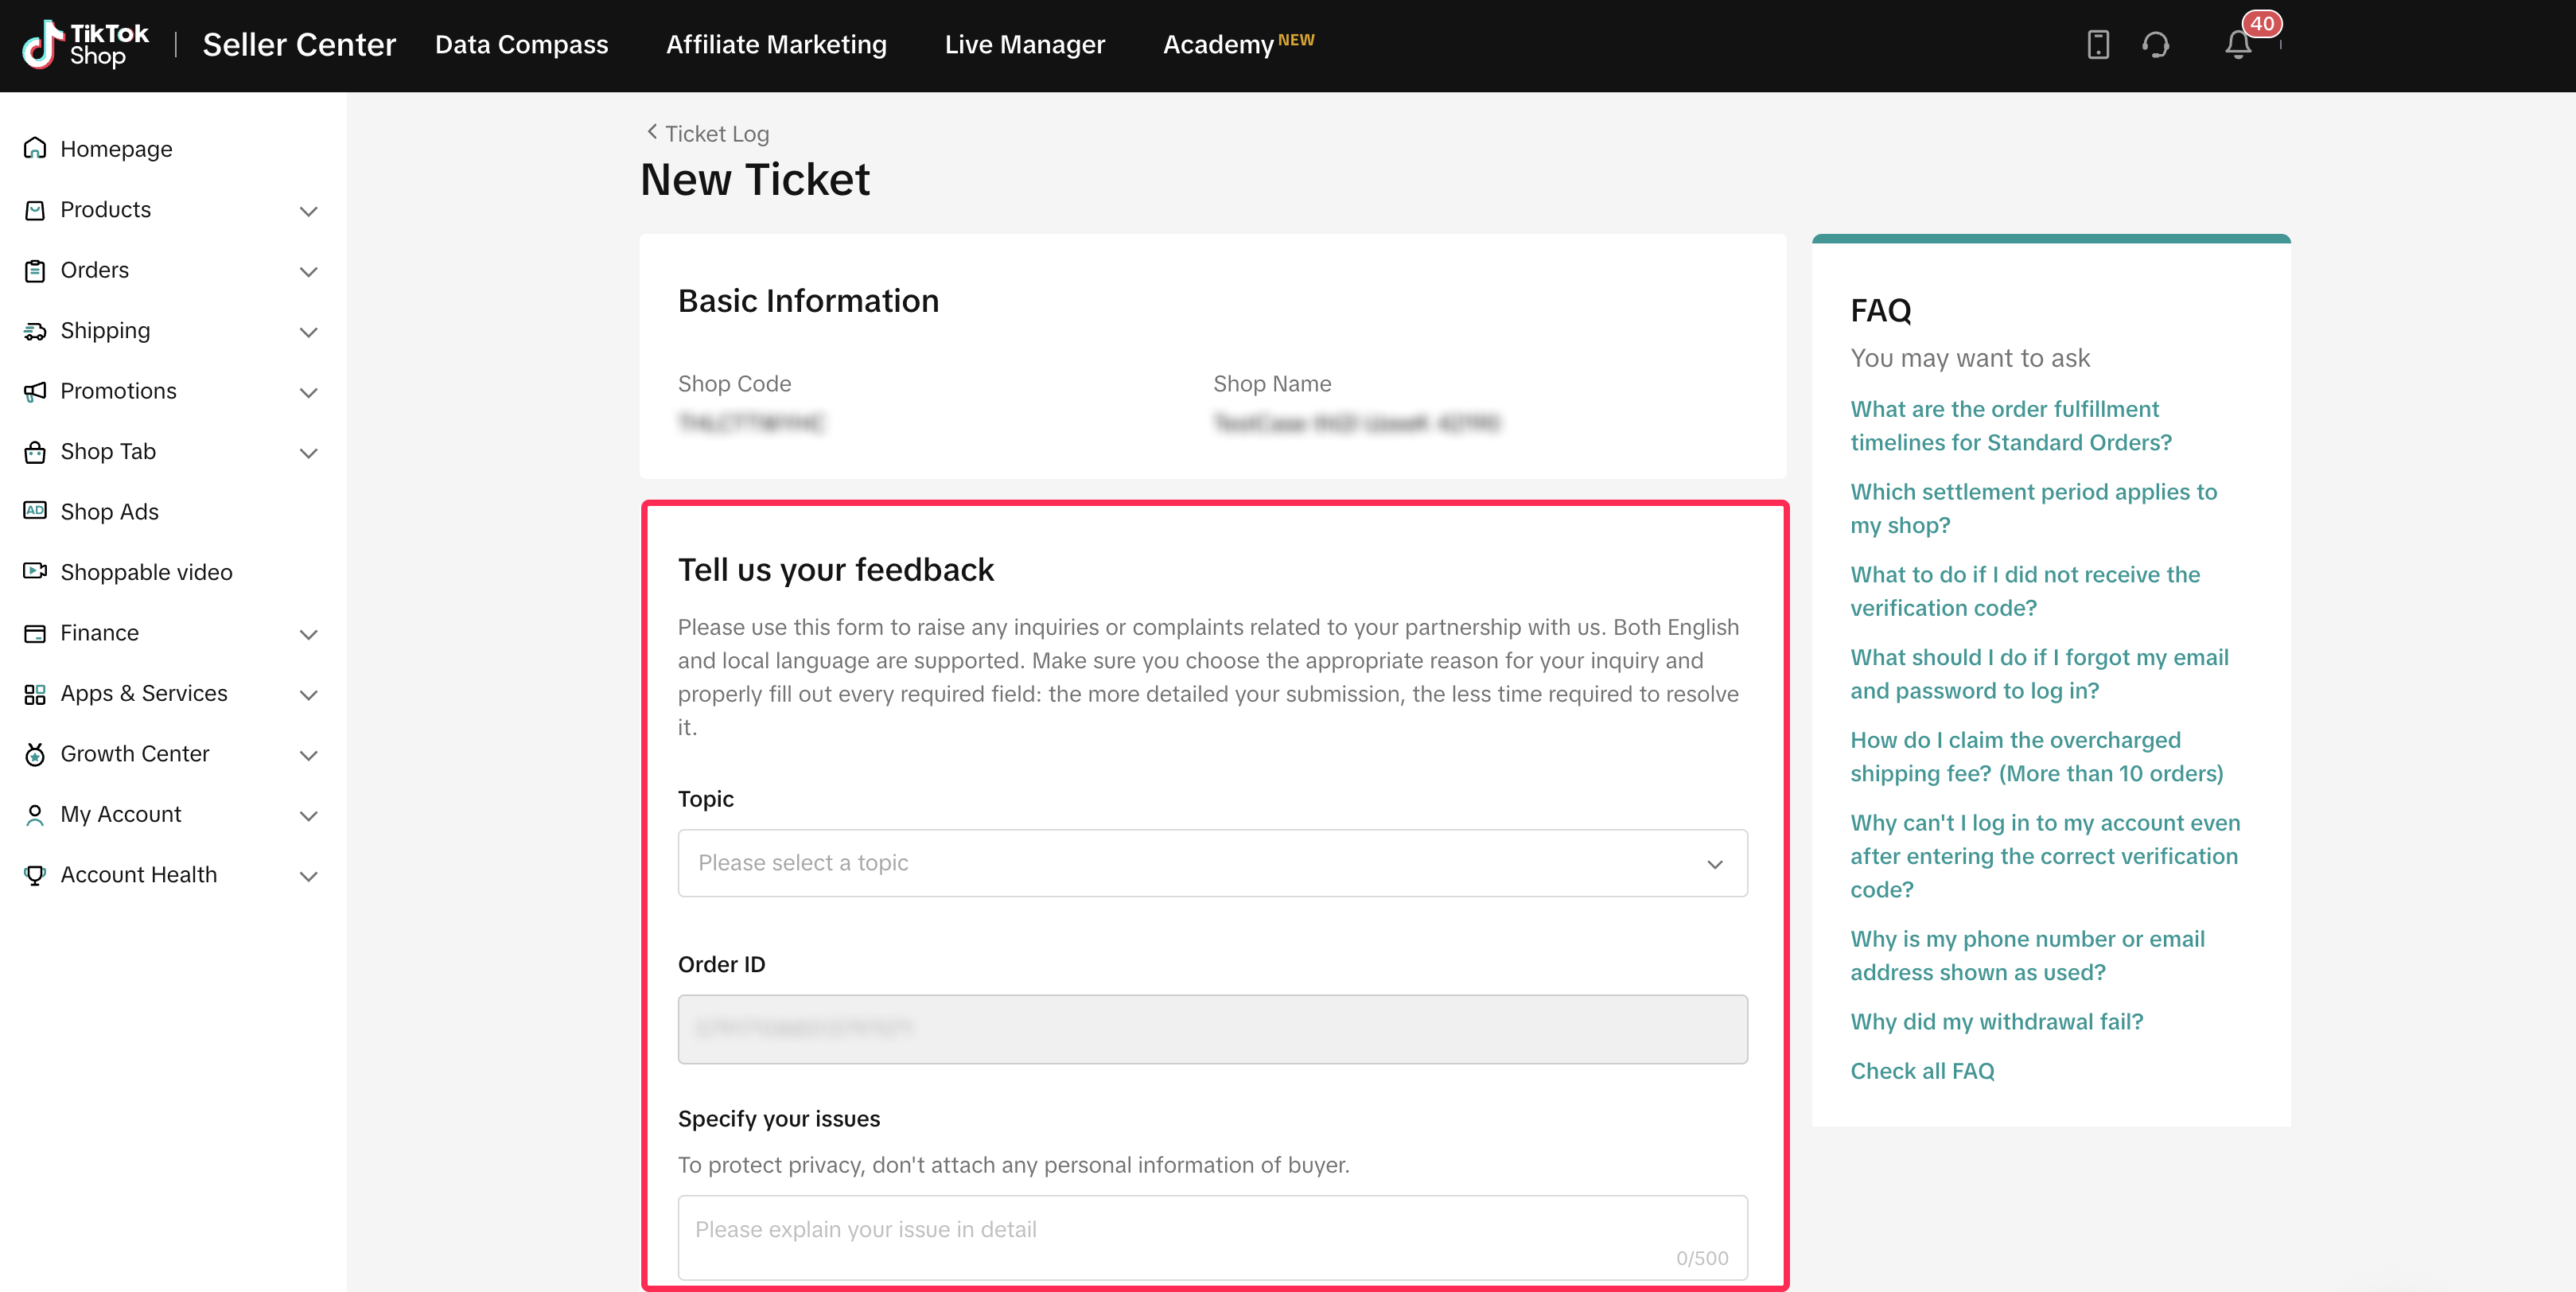The image size is (2576, 1292).
Task: Expand the Growth Center chevron
Action: [308, 755]
